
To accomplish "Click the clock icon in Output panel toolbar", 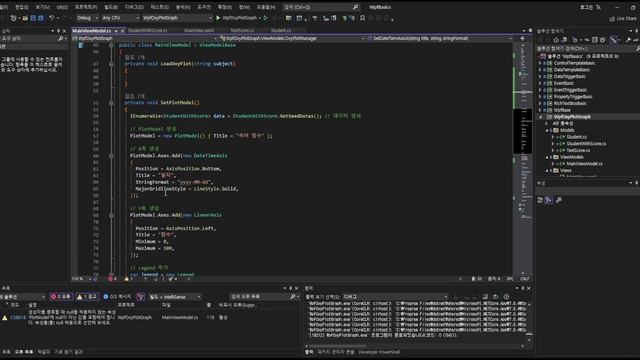I will point(507,297).
